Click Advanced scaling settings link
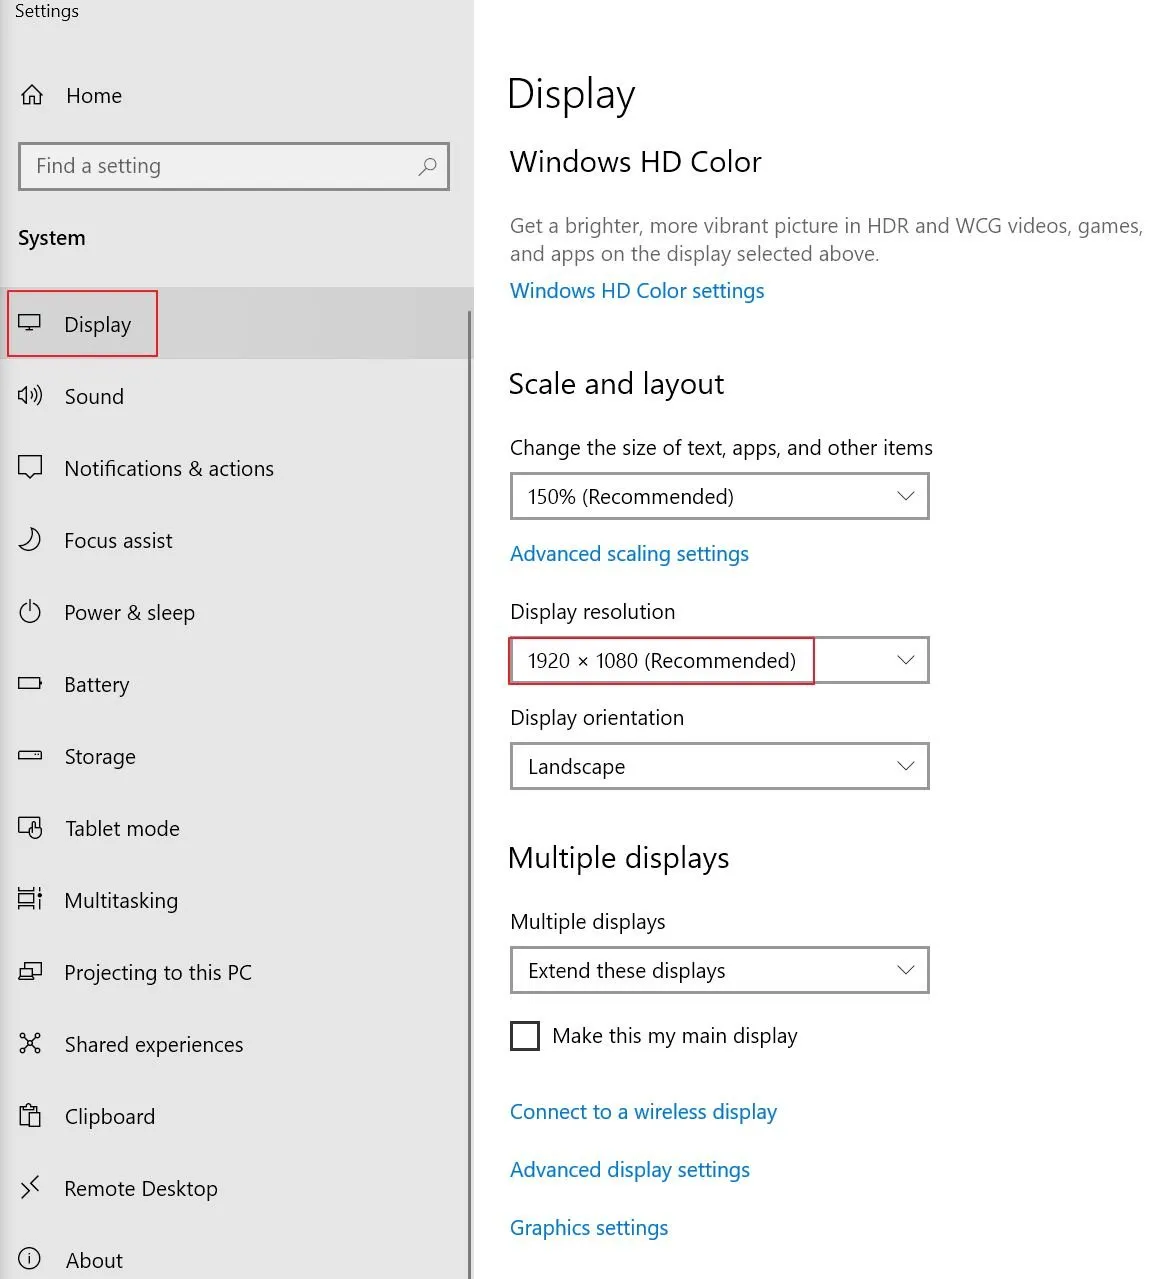 tap(629, 554)
